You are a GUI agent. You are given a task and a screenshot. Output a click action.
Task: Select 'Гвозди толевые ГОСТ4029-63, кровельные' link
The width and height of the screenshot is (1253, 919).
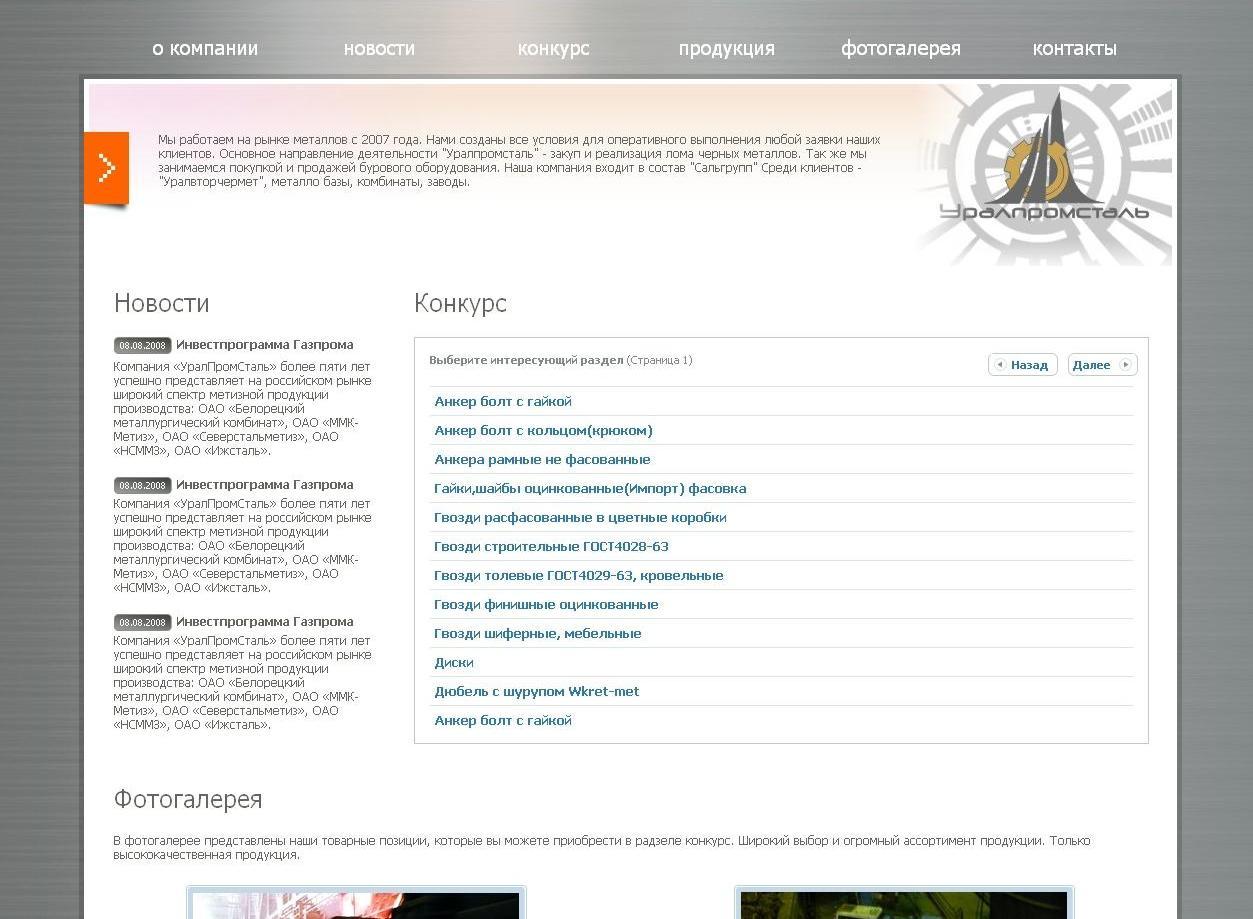tap(579, 576)
